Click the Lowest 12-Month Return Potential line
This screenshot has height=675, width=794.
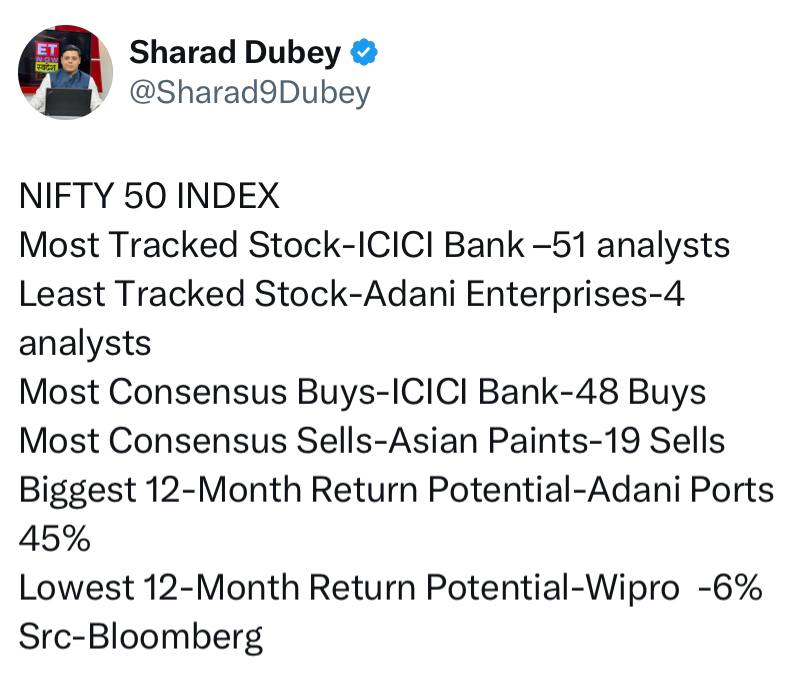(x=390, y=587)
